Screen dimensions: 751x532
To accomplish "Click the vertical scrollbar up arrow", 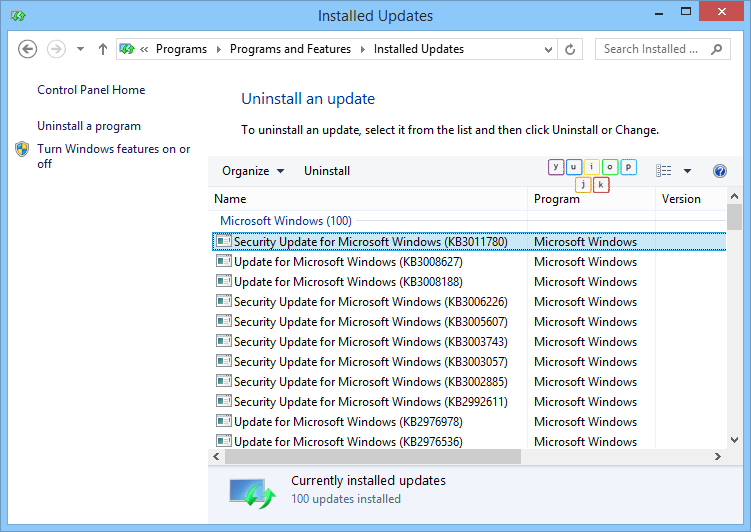I will [x=734, y=196].
